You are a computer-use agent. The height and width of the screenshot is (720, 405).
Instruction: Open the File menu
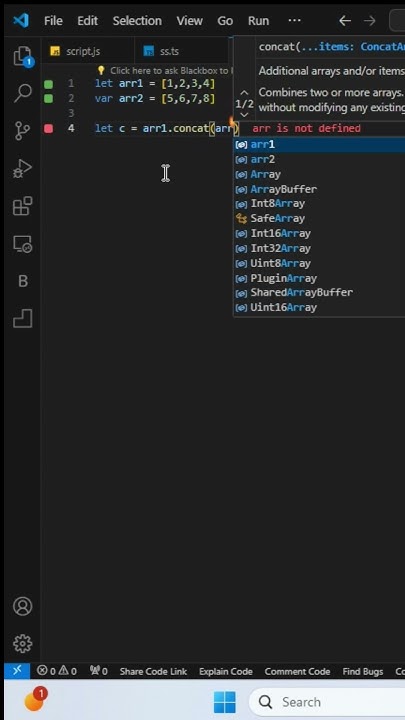click(x=53, y=21)
